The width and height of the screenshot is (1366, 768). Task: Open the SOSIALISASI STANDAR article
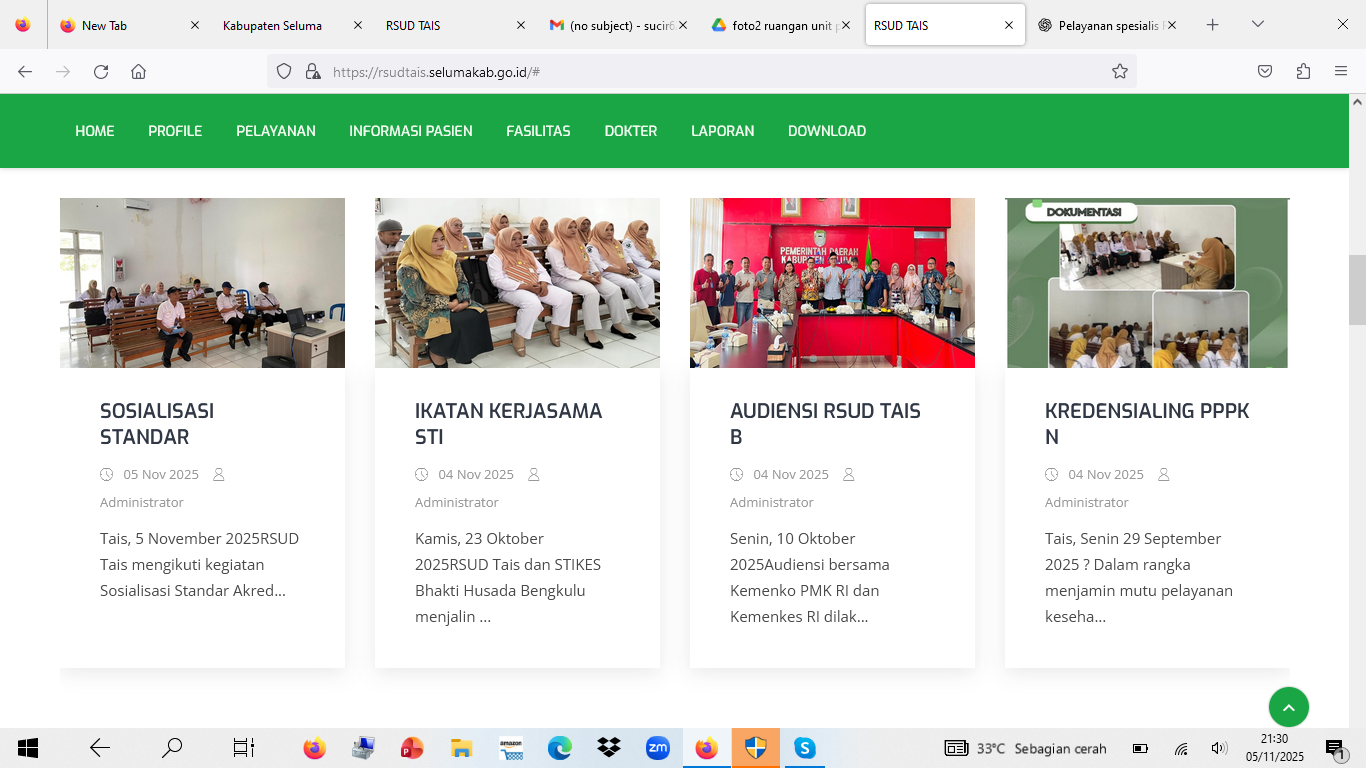pyautogui.click(x=157, y=424)
